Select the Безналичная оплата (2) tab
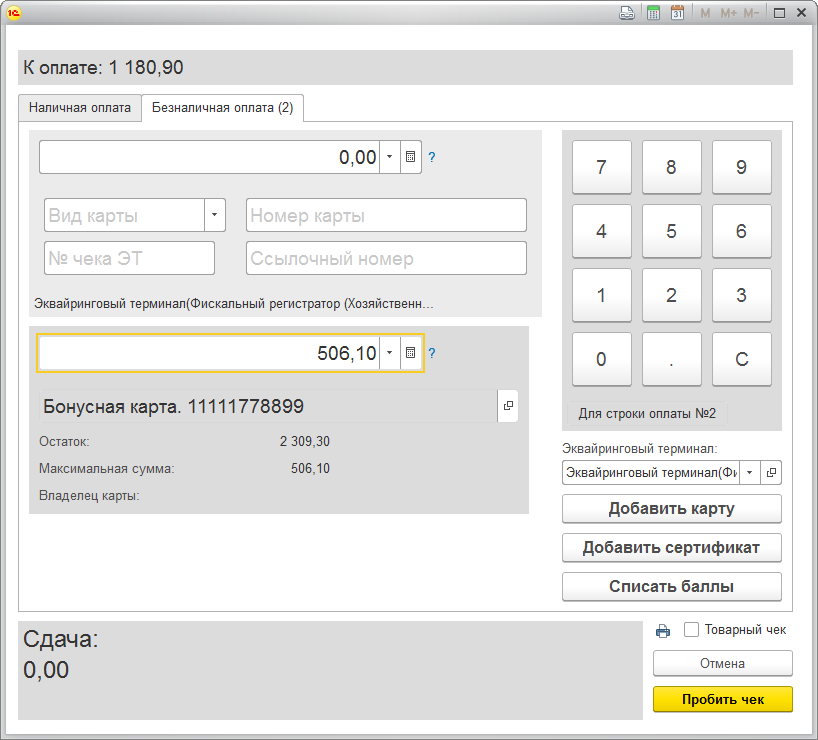Image resolution: width=818 pixels, height=740 pixels. point(222,108)
